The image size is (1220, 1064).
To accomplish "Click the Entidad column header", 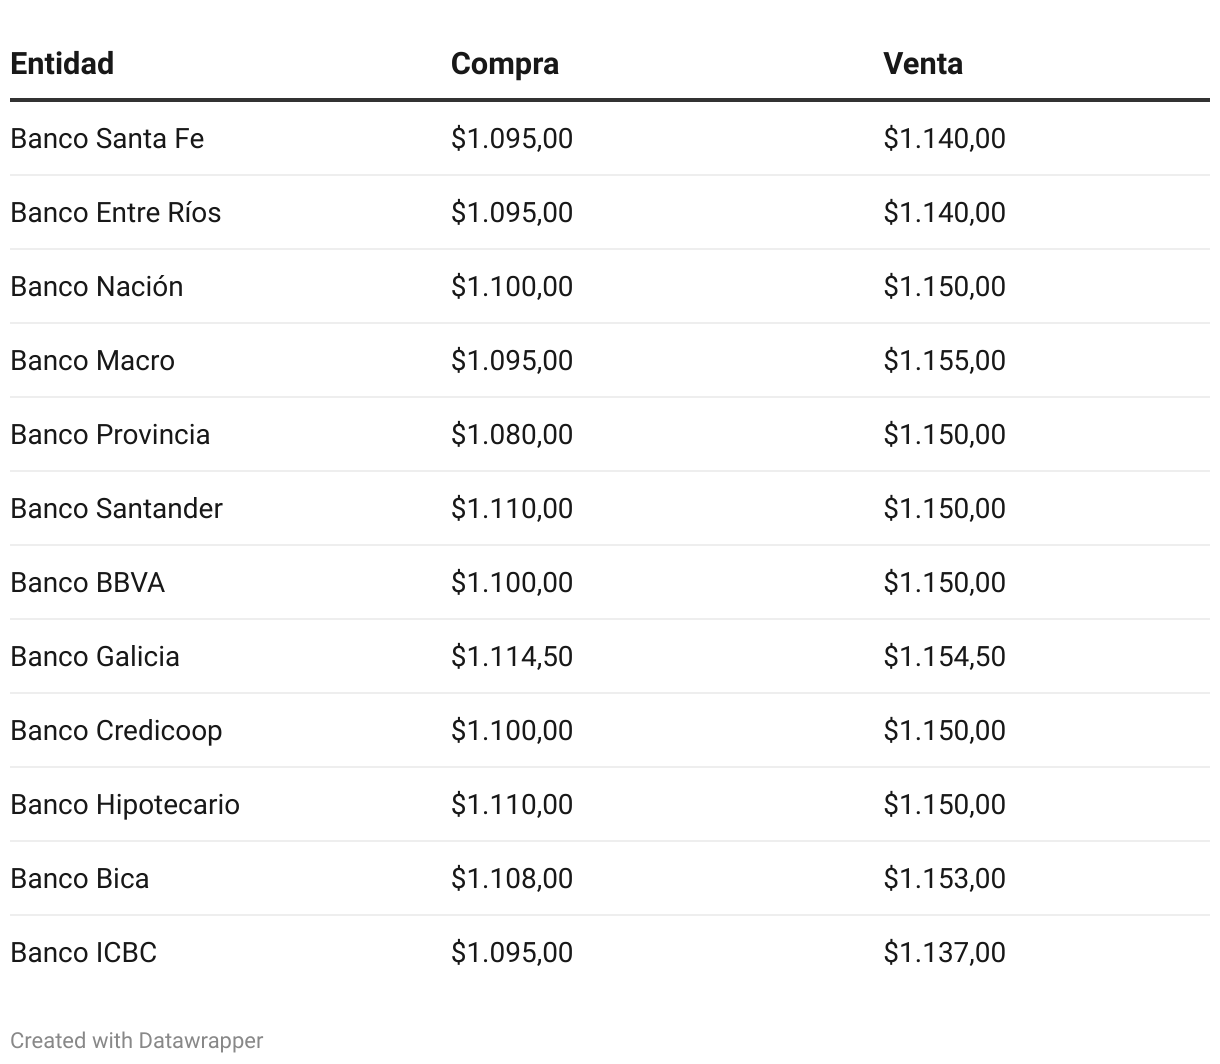I will pyautogui.click(x=62, y=64).
